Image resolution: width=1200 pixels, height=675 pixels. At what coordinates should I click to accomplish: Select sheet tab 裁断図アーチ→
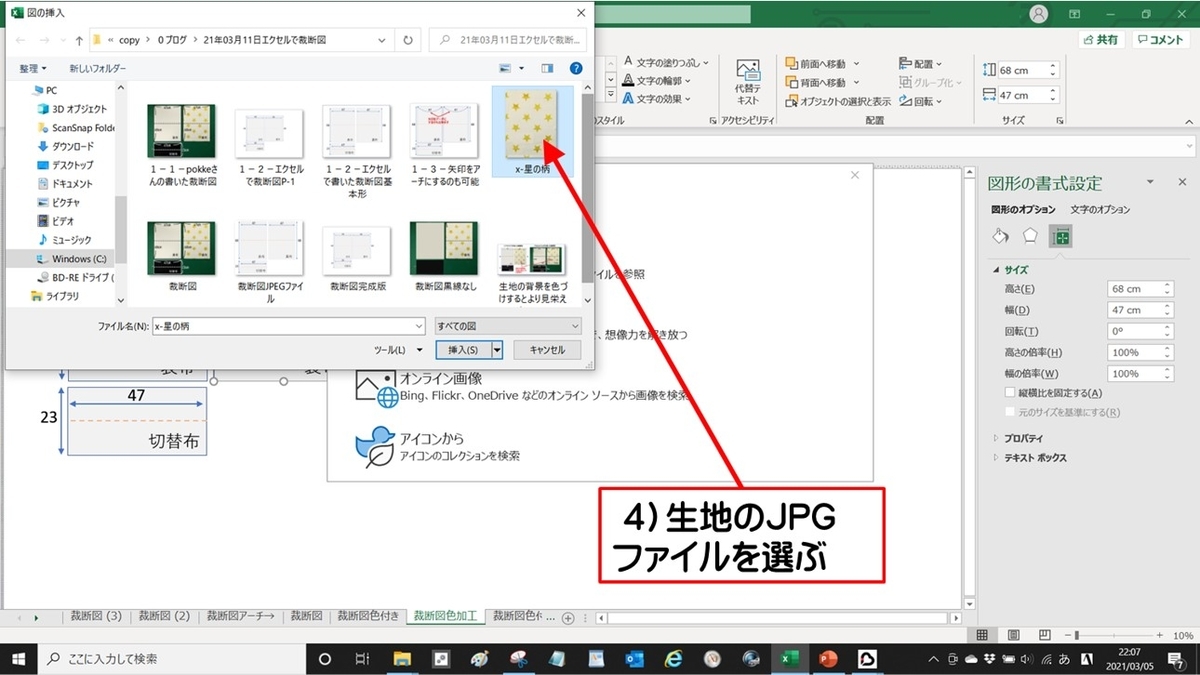240,616
